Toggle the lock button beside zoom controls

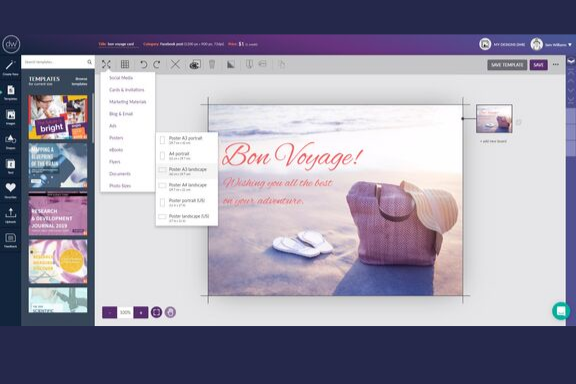point(170,312)
